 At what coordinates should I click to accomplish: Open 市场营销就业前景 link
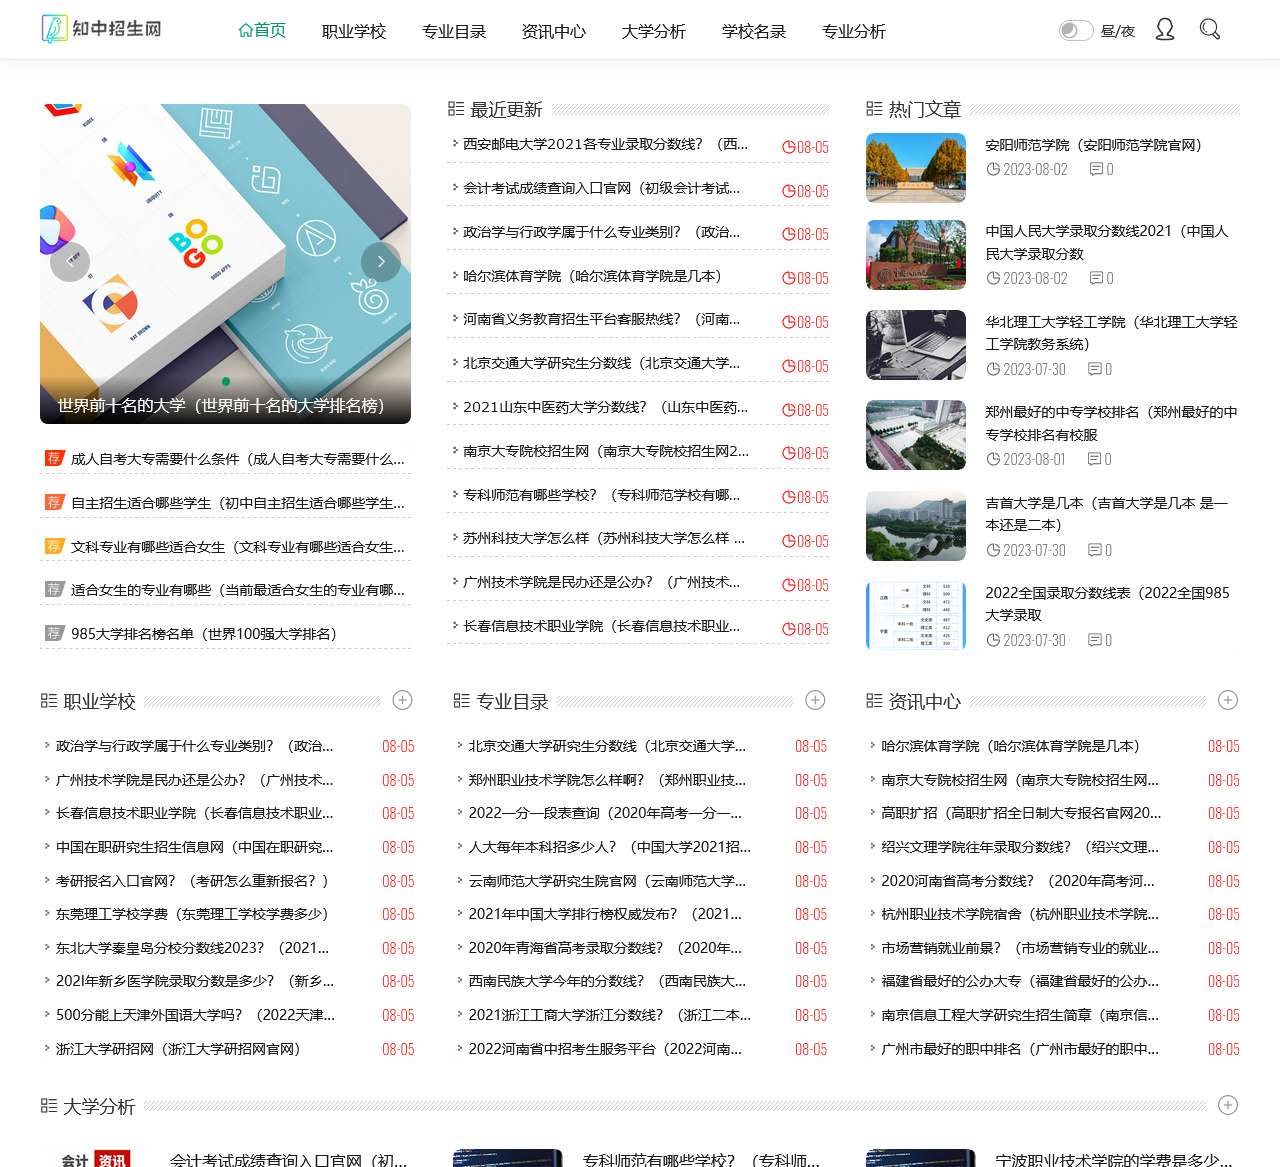1020,948
